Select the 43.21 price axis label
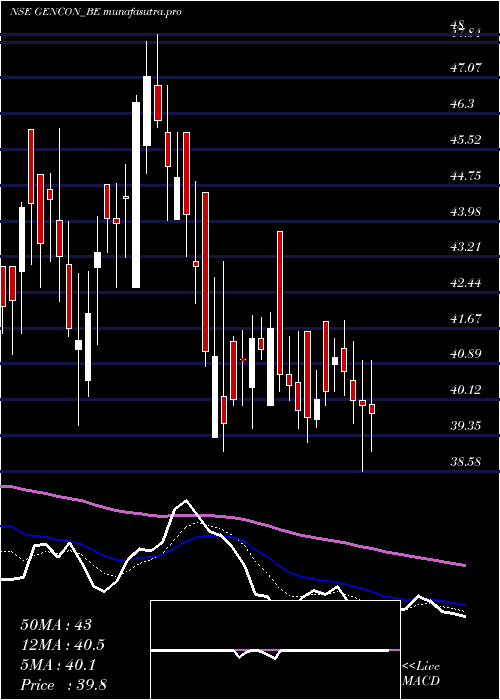The height and width of the screenshot is (700, 500). tap(466, 246)
